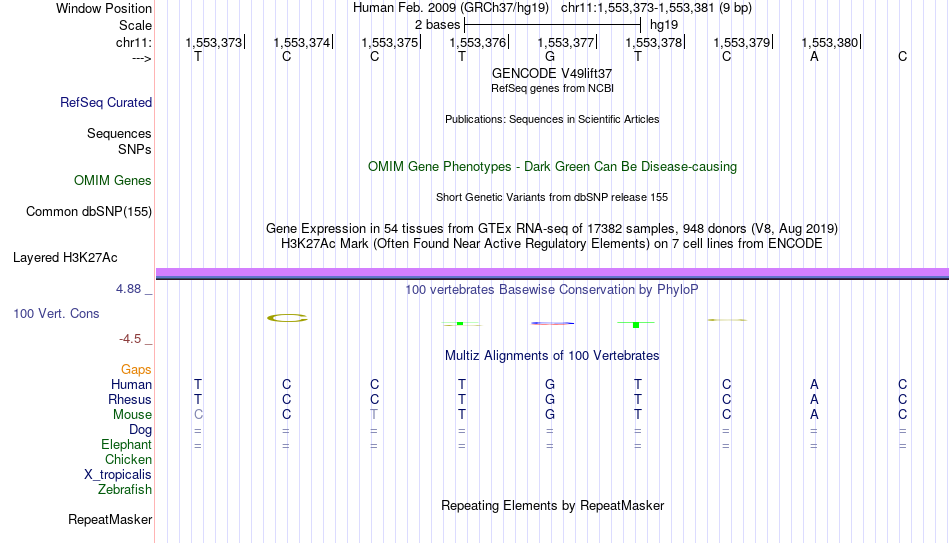Screen dimensions: 950x543
Task: Select the Zebrafish species label
Action: [125, 489]
